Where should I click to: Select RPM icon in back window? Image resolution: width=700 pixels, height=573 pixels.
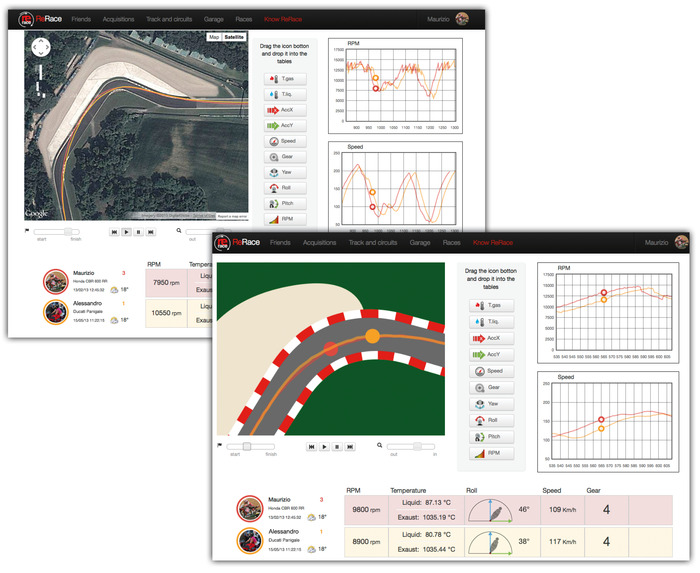pos(273,219)
